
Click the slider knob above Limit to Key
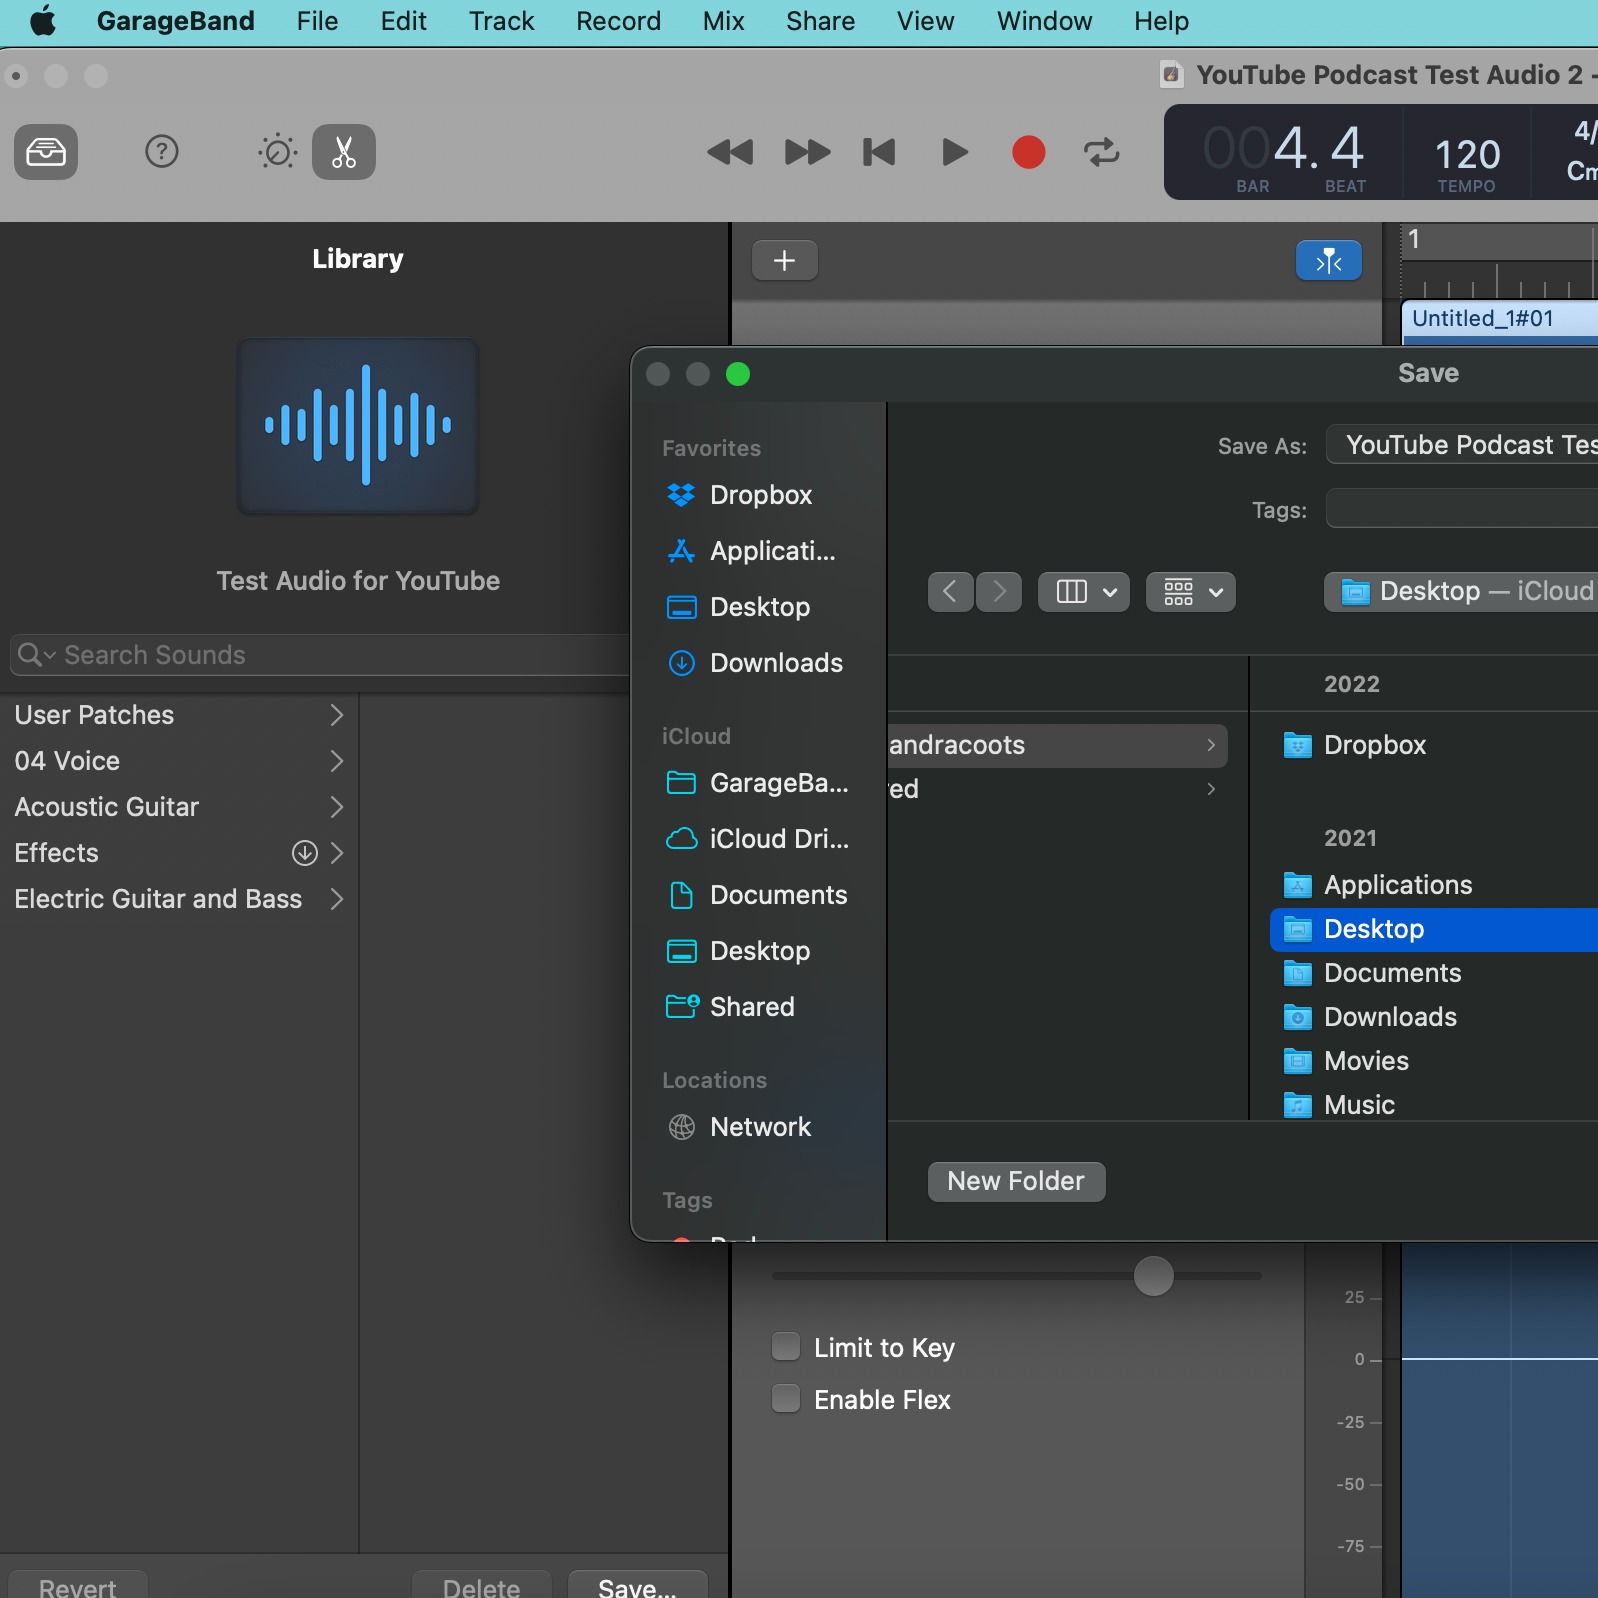pos(1153,1276)
